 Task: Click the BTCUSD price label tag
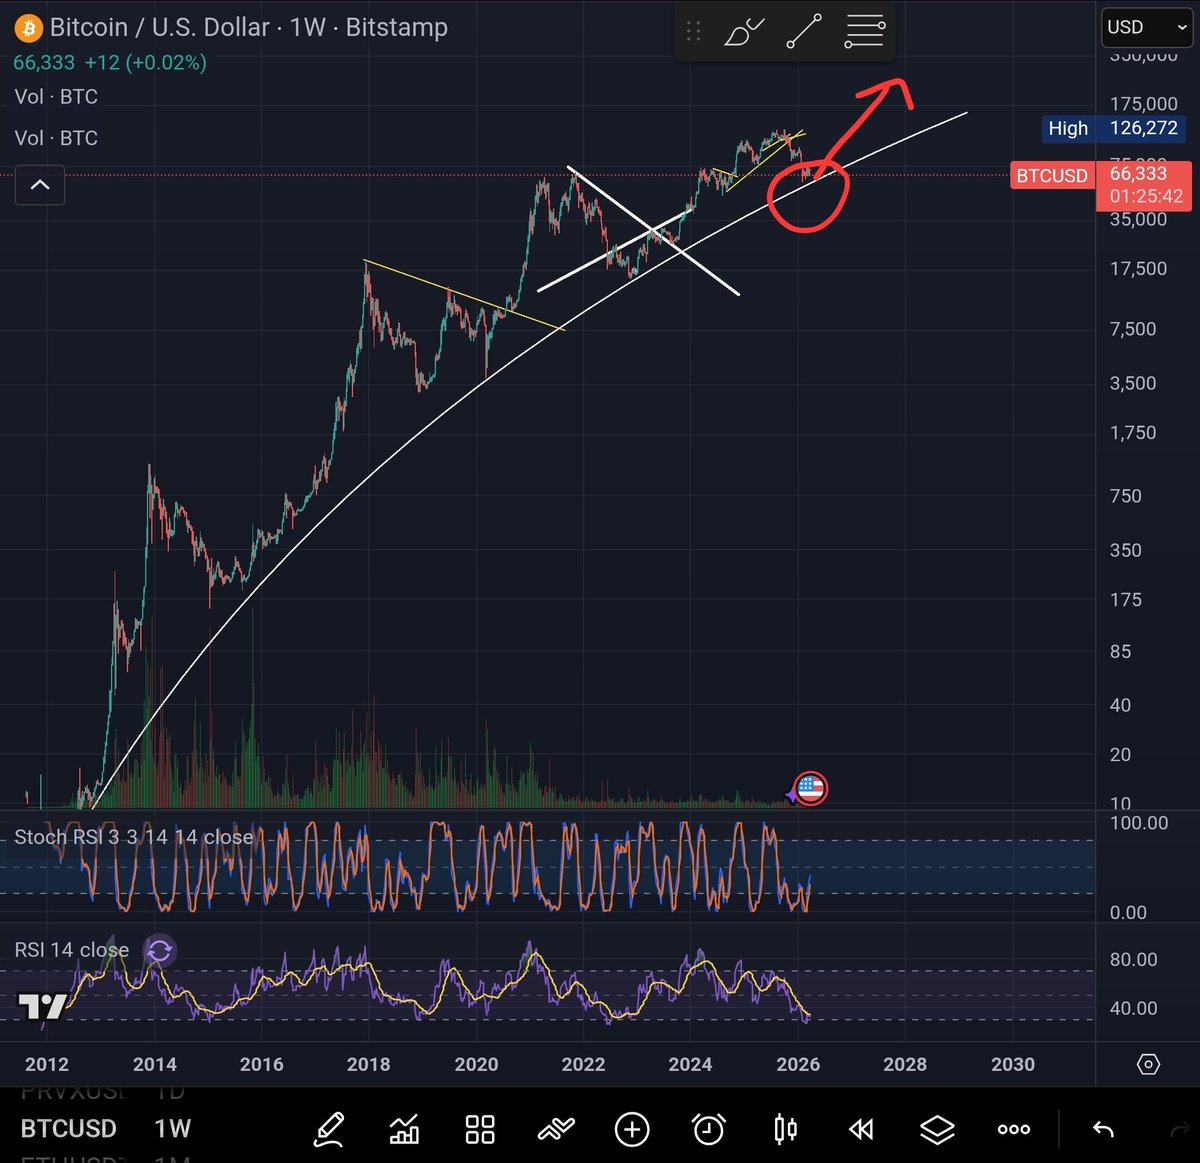click(x=1052, y=176)
